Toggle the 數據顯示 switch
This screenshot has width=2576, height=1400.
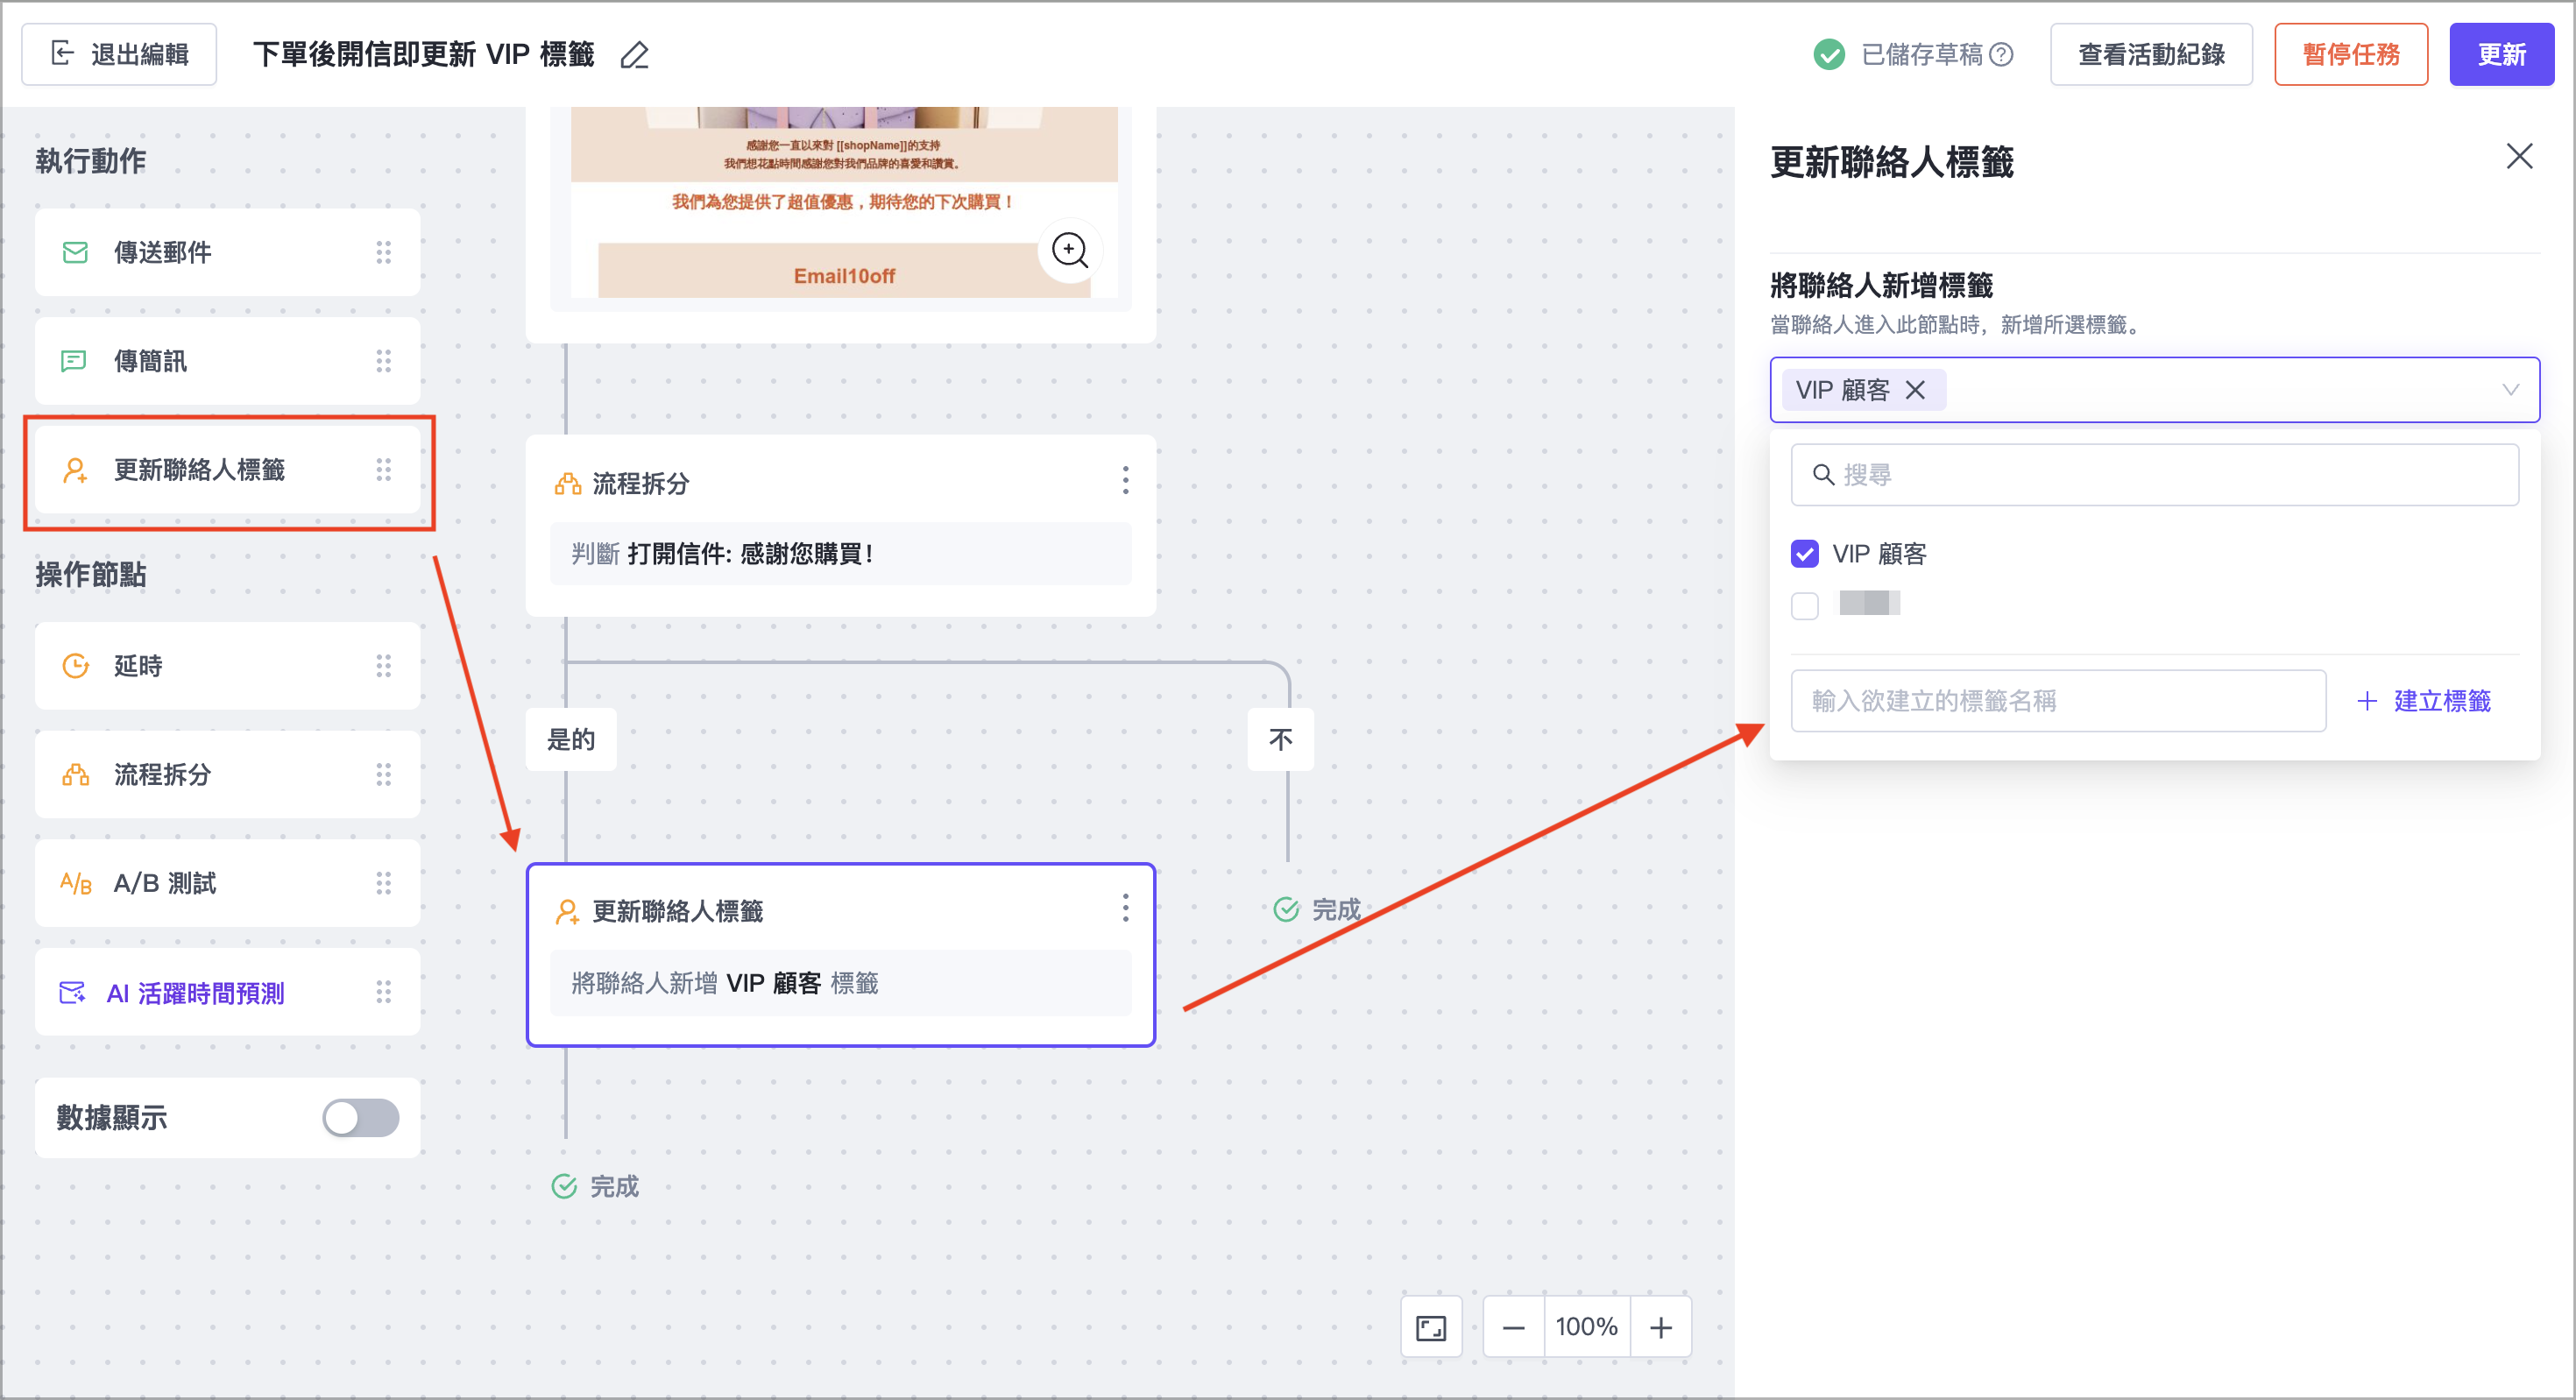(360, 1117)
